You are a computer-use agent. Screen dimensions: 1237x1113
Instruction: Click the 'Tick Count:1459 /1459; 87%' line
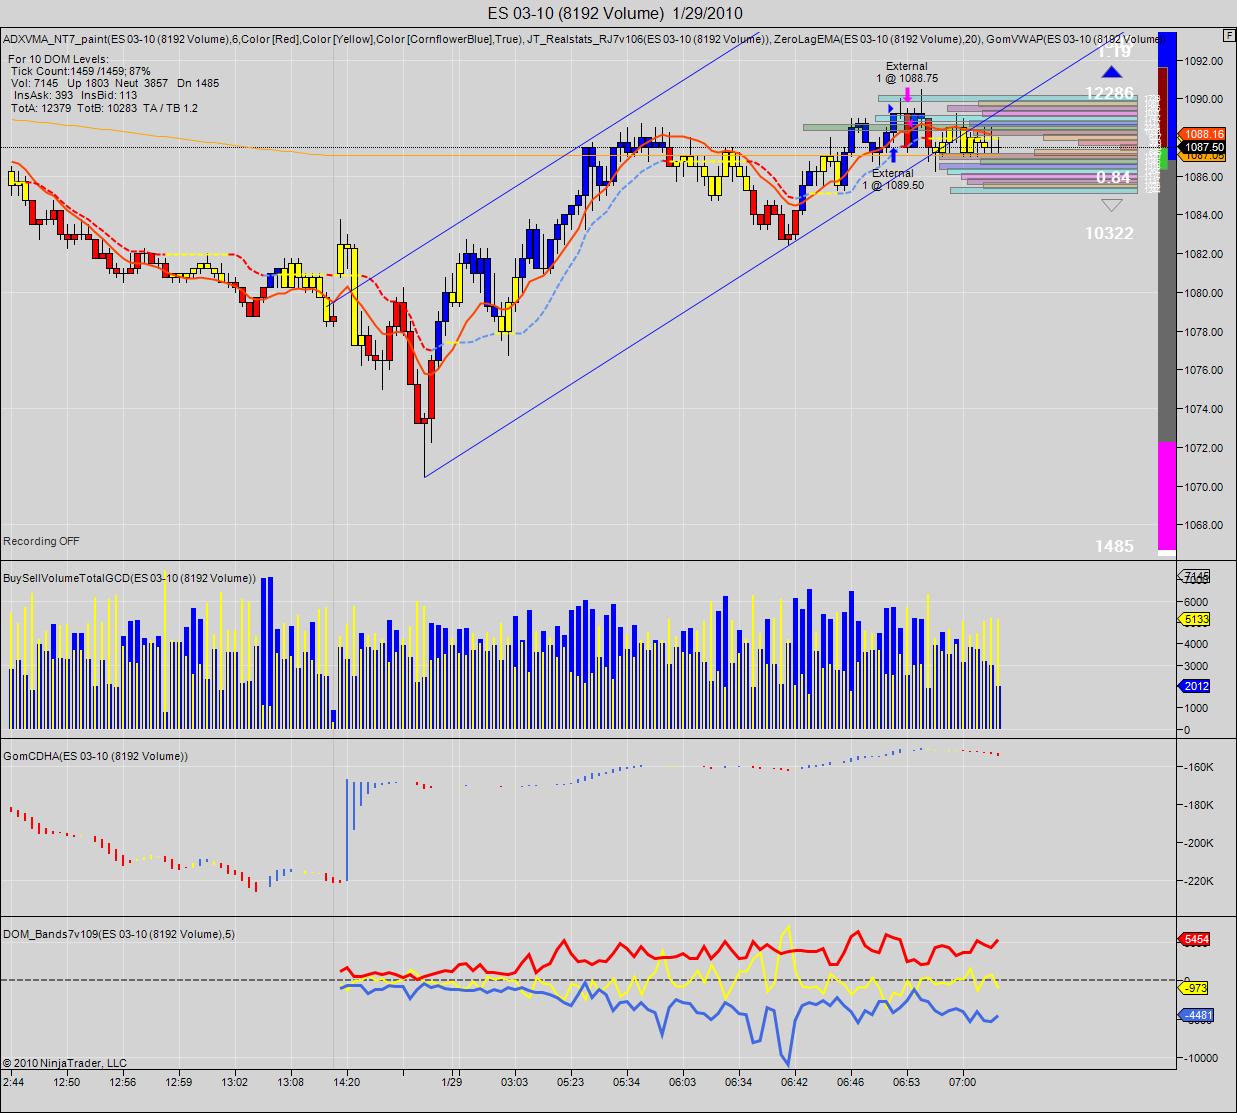[x=81, y=71]
